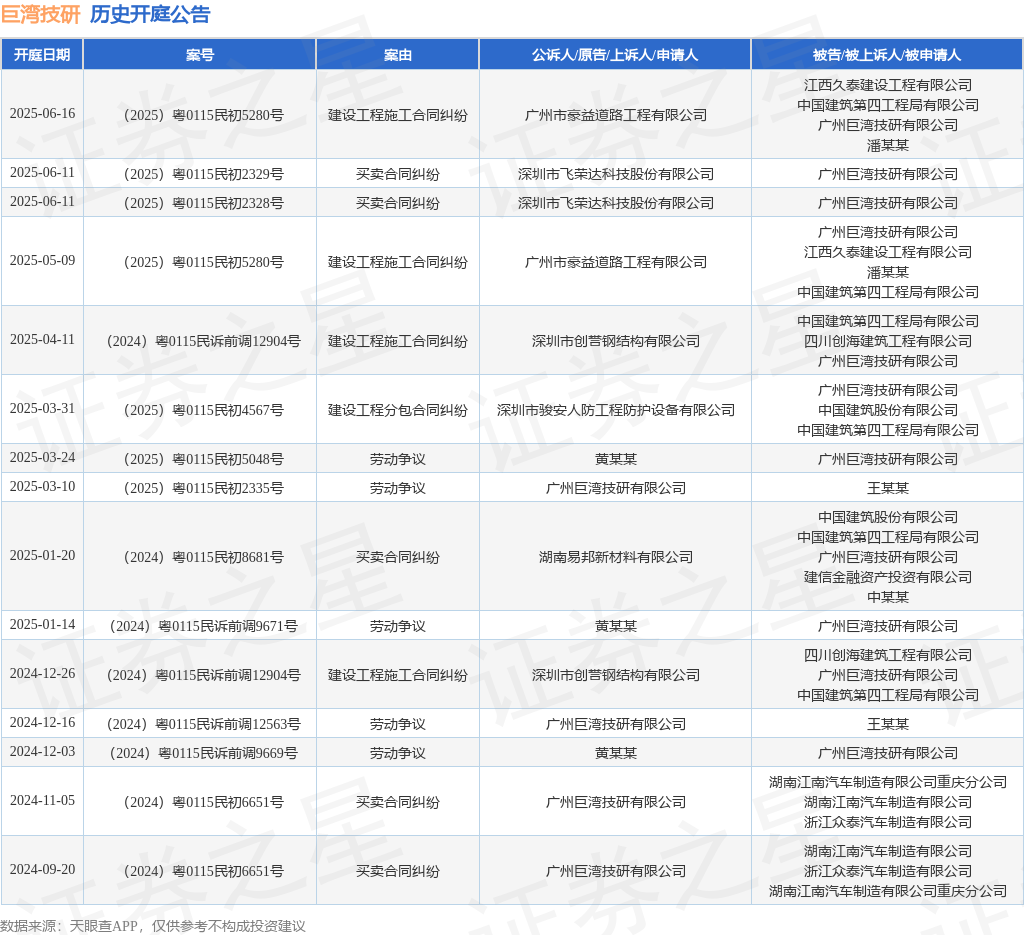
Task: Click the 历史开庭公告 heading
Action: point(150,14)
